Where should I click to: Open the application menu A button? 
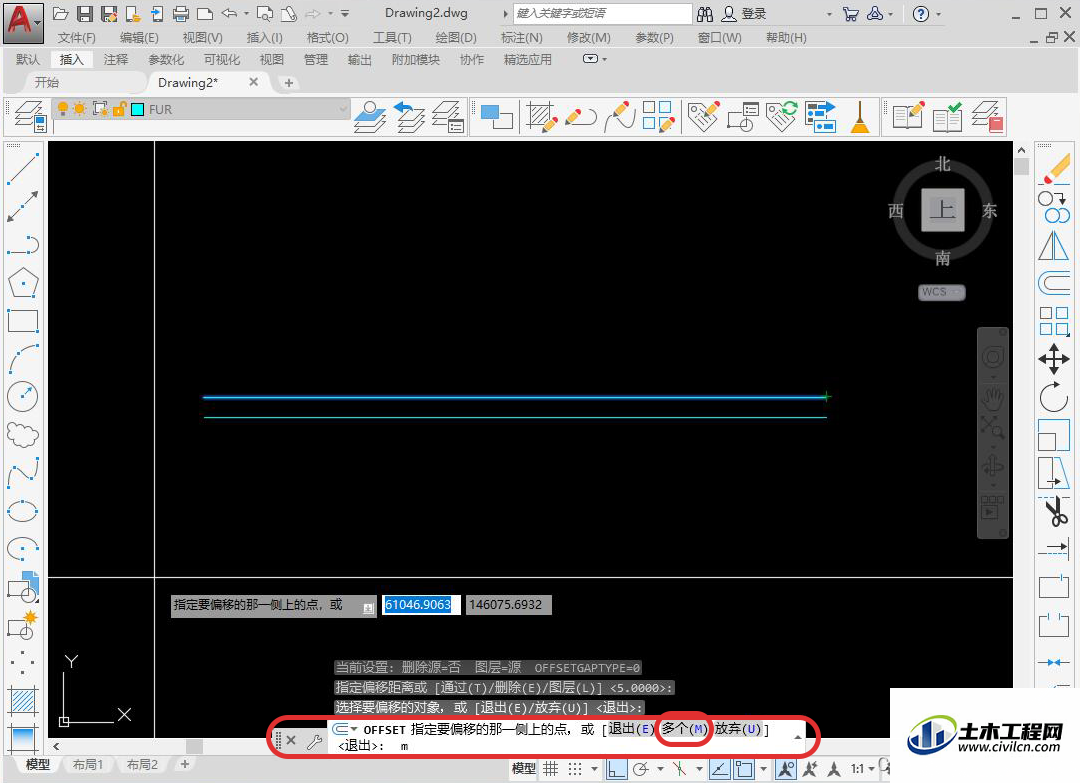23,21
